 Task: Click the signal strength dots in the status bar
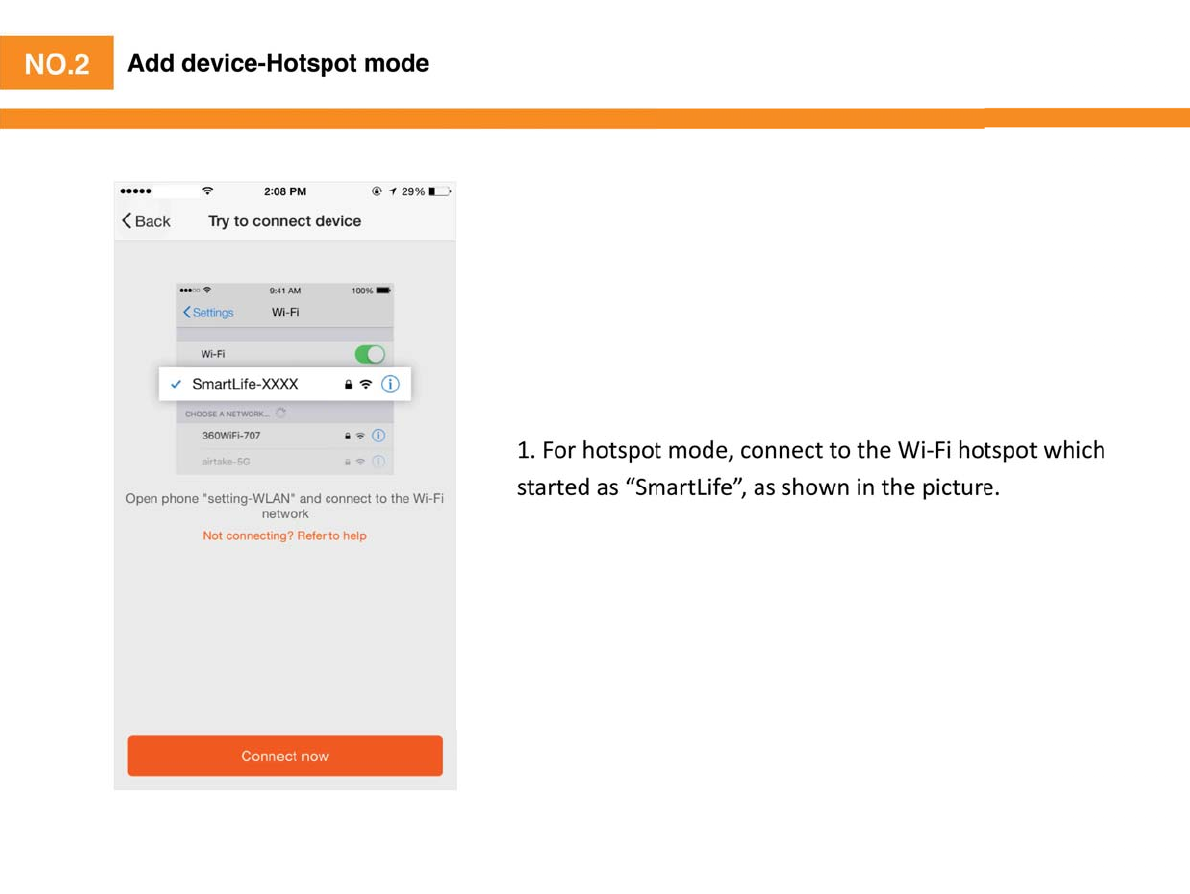pos(136,190)
